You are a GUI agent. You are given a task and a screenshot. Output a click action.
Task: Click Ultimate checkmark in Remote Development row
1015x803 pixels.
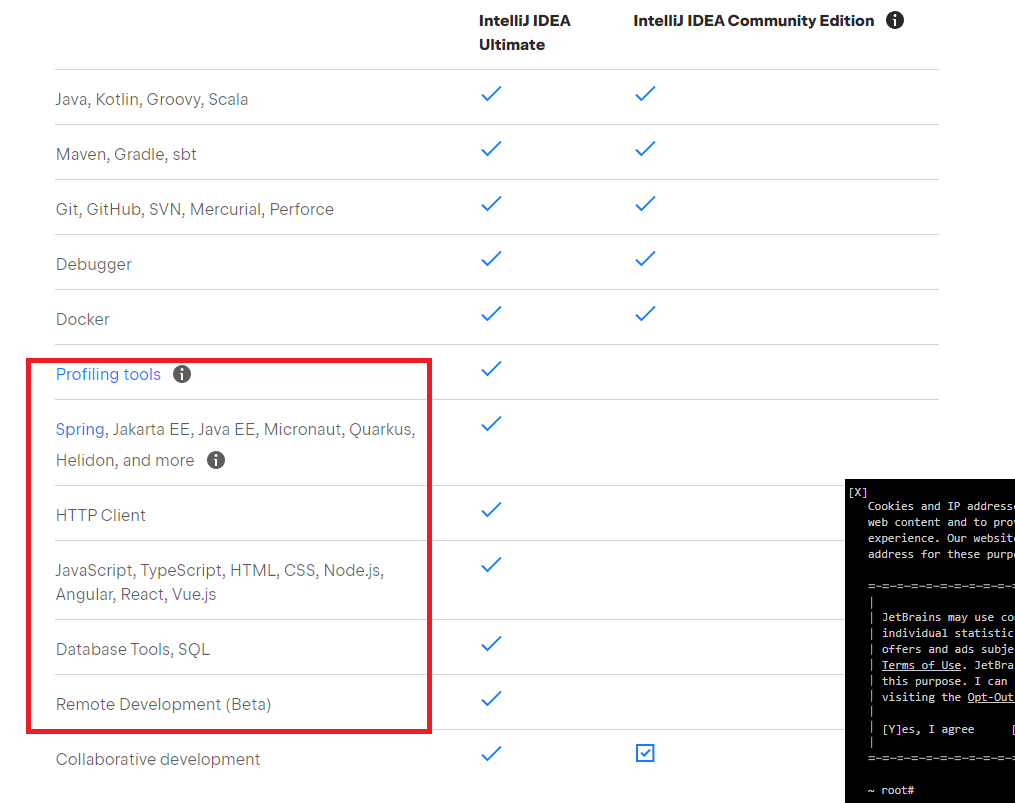click(491, 699)
